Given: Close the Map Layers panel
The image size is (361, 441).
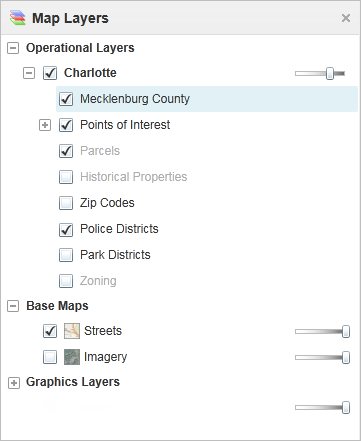Looking at the screenshot, I should [346, 18].
